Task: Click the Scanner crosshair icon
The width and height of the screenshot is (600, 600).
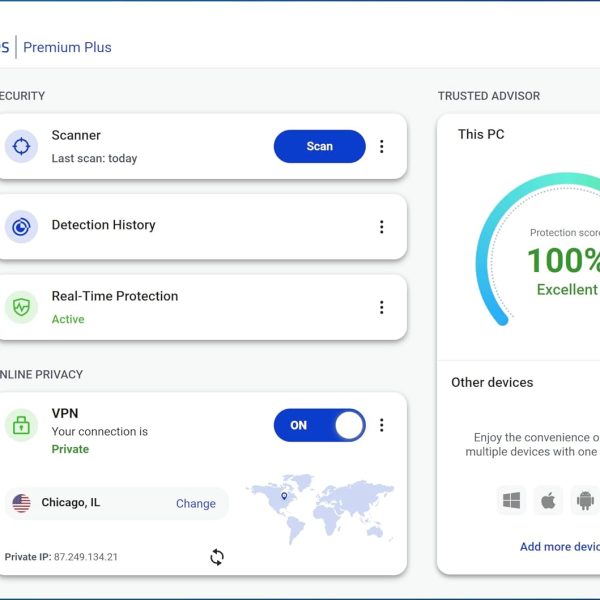Action: [x=21, y=146]
